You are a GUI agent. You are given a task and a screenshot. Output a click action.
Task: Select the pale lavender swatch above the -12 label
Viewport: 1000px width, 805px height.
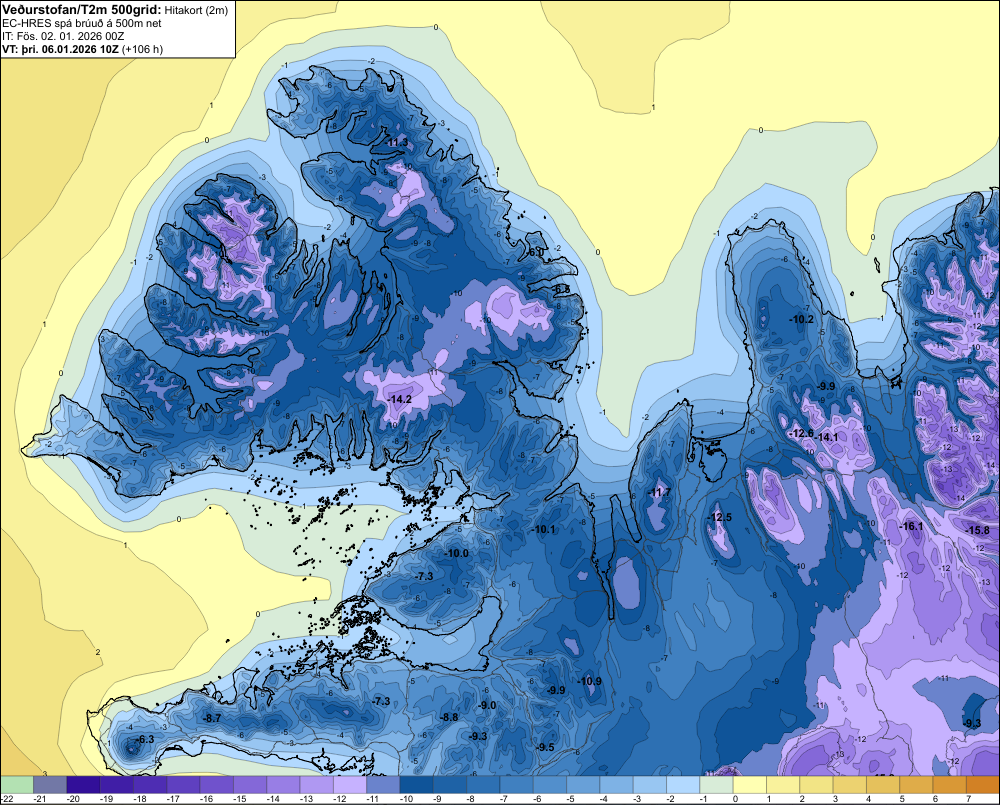pos(349,784)
